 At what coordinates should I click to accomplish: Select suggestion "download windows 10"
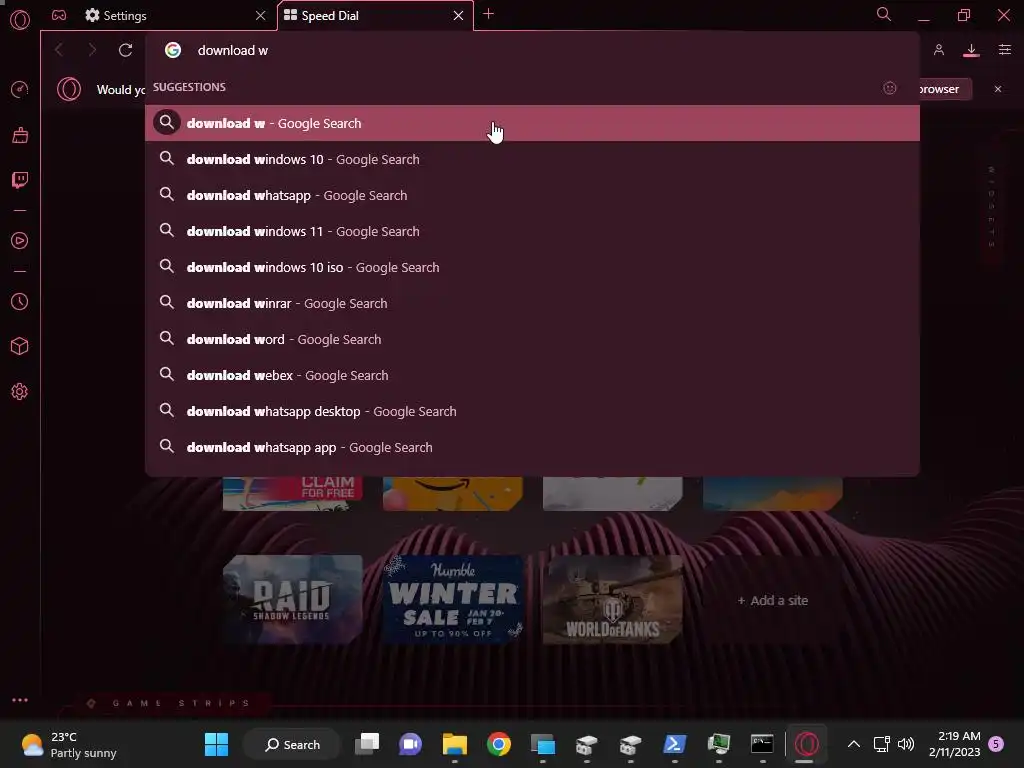tap(532, 159)
